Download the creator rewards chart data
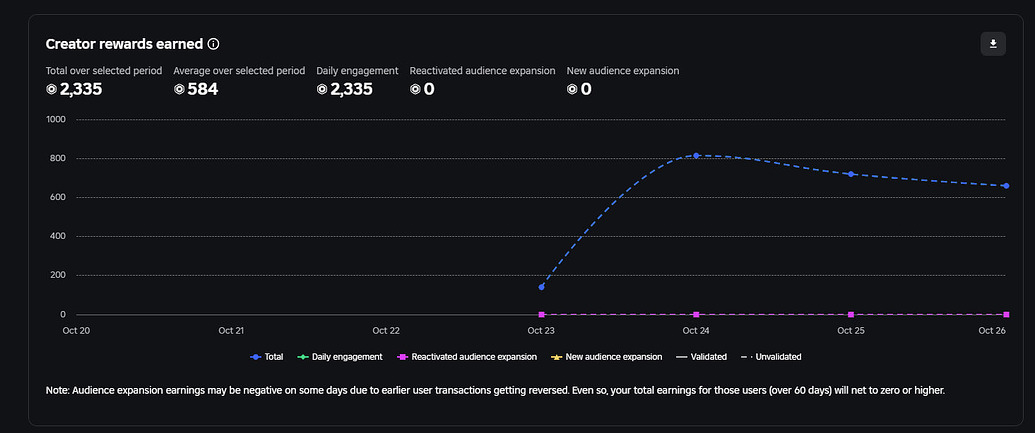The width and height of the screenshot is (1035, 433). click(x=993, y=44)
